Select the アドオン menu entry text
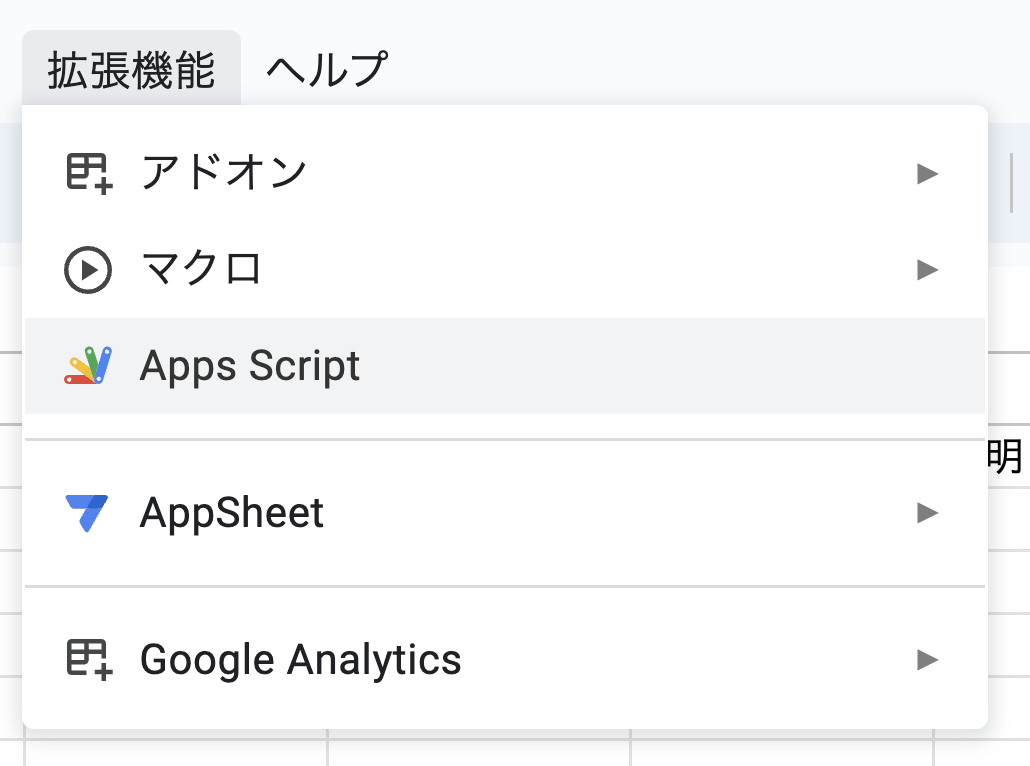Image resolution: width=1030 pixels, height=766 pixels. [x=223, y=173]
